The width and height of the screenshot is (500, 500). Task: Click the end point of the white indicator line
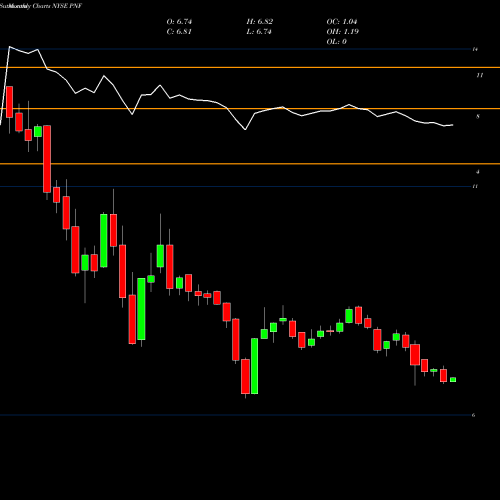(x=453, y=125)
